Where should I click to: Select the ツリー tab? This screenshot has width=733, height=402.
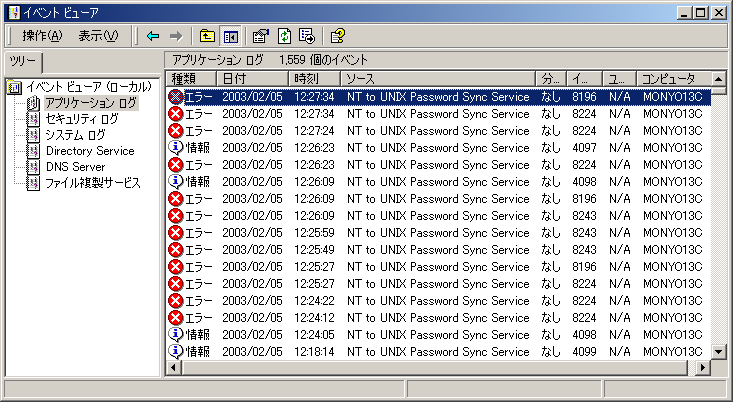(22, 62)
